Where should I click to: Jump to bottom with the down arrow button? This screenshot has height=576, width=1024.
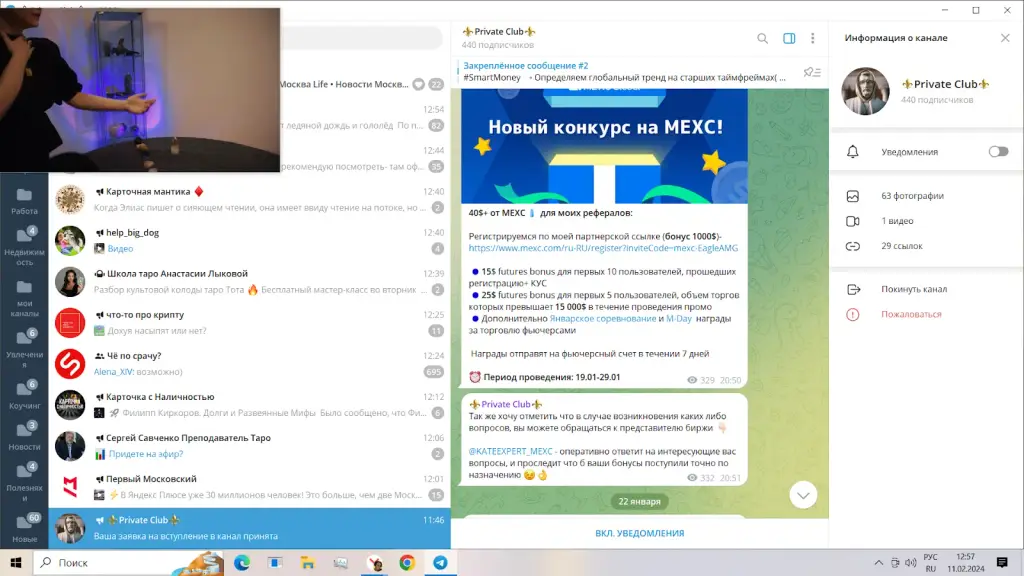[x=803, y=495]
